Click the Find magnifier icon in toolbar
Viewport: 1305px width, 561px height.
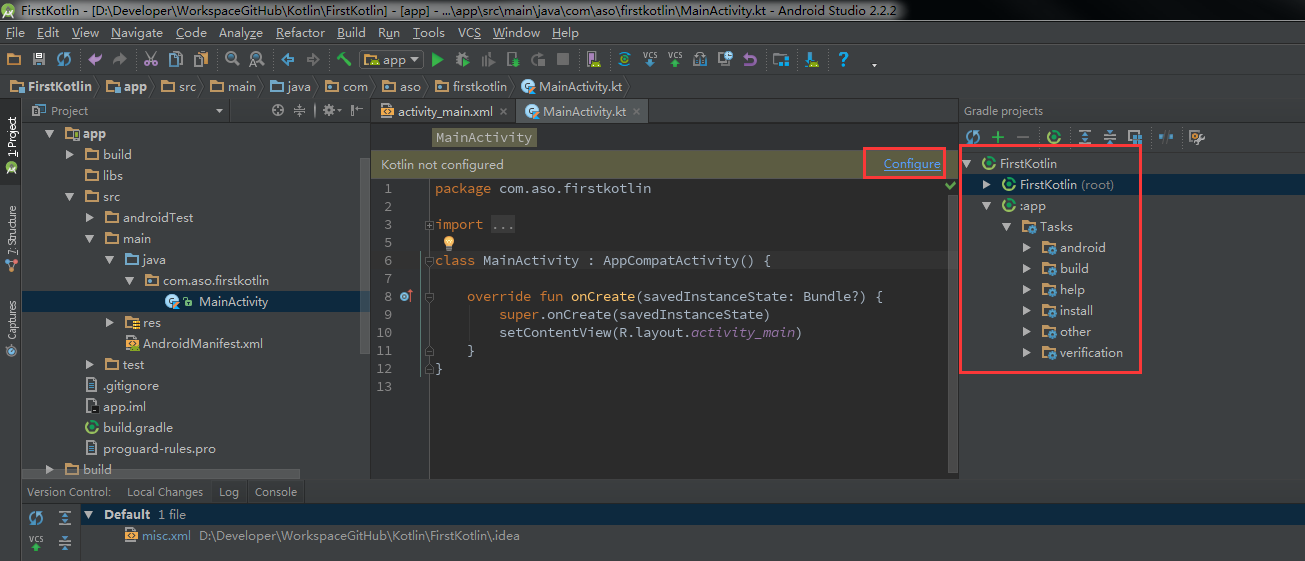coord(232,60)
